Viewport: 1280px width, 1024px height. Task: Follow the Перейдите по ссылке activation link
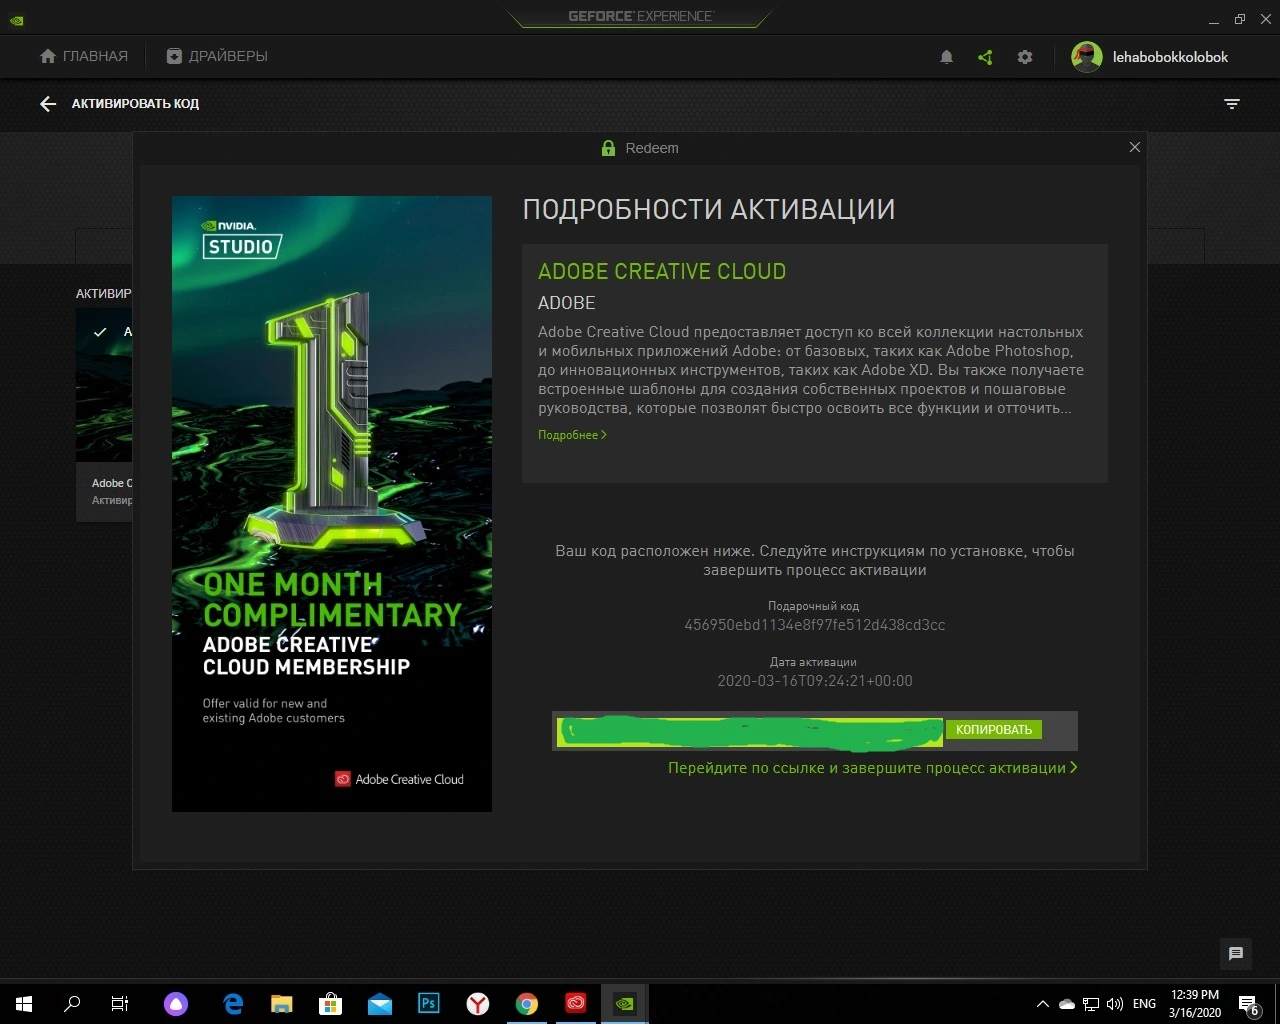(x=873, y=768)
